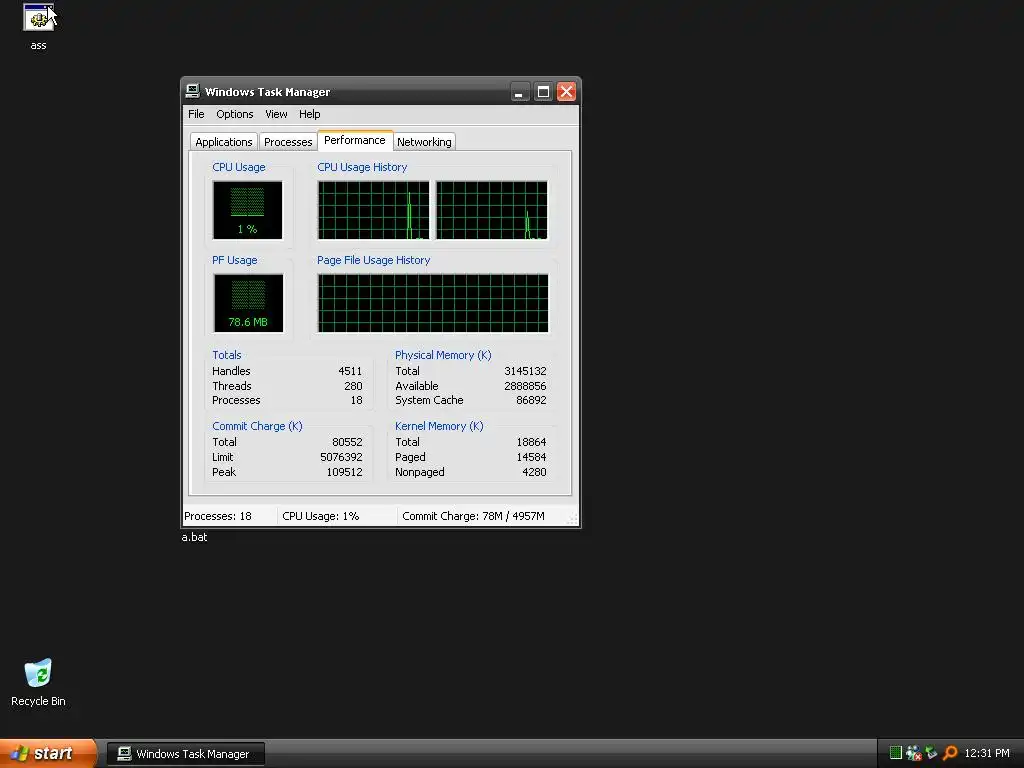Click the Totals group heading
The height and width of the screenshot is (768, 1024).
click(x=227, y=355)
